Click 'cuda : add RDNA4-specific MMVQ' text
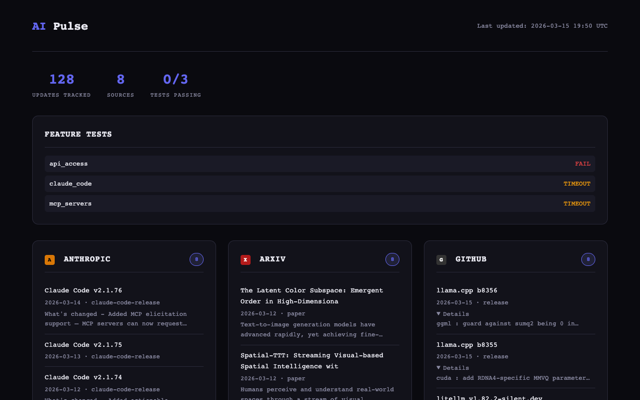This screenshot has height=400, width=640. click(x=513, y=378)
